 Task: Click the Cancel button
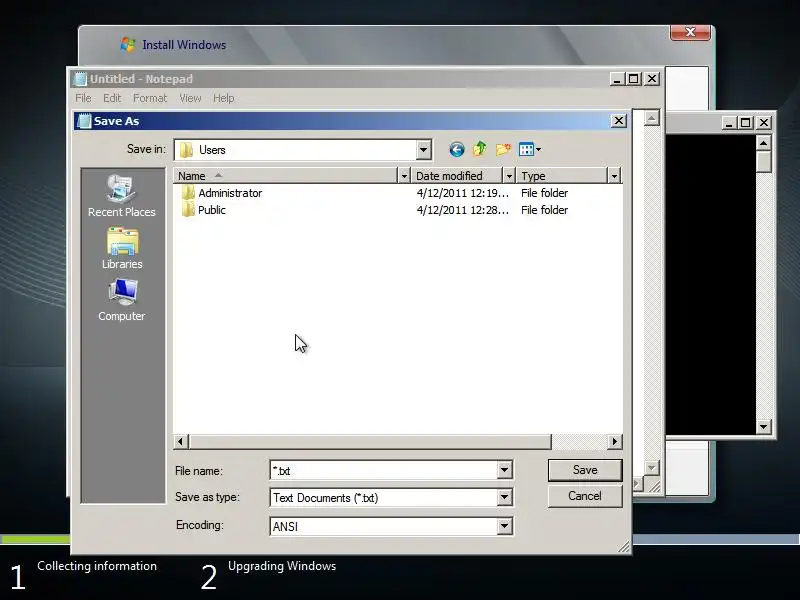point(585,496)
